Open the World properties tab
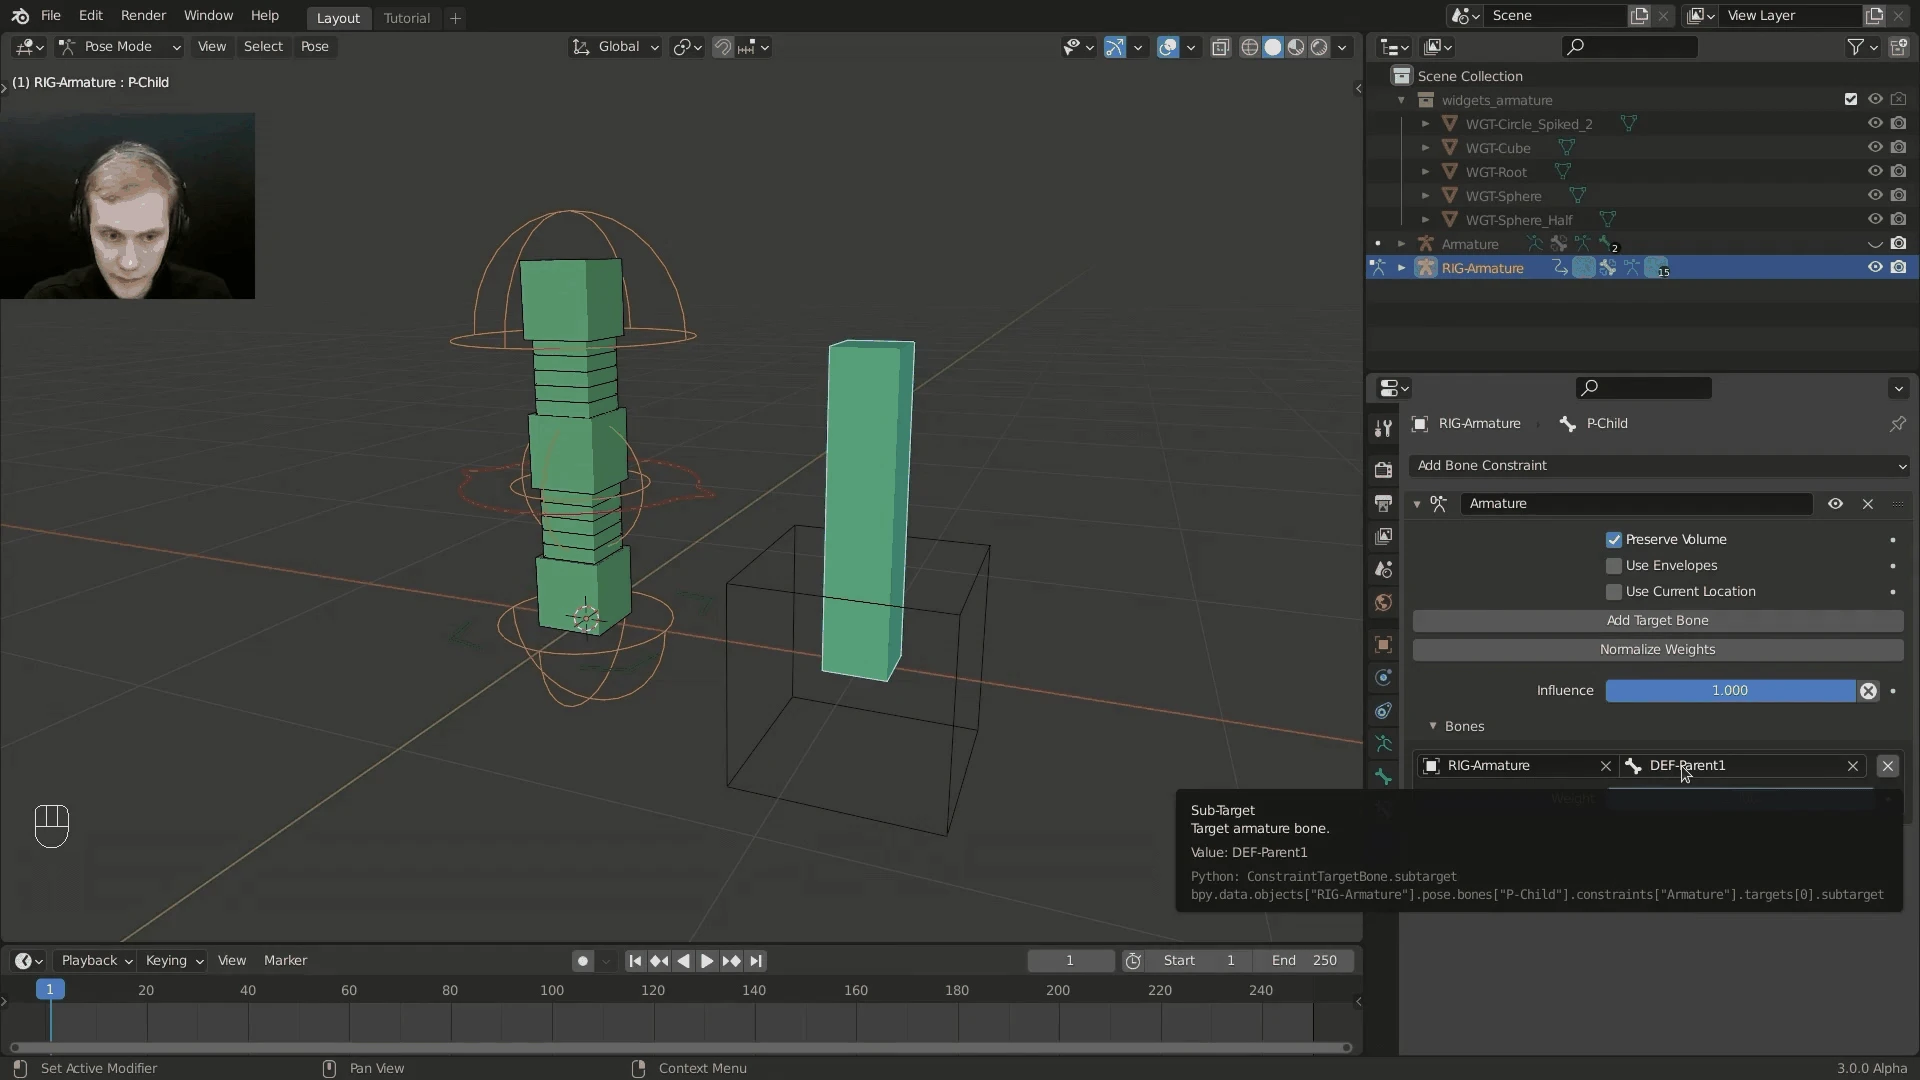The height and width of the screenshot is (1080, 1920). 1383,602
